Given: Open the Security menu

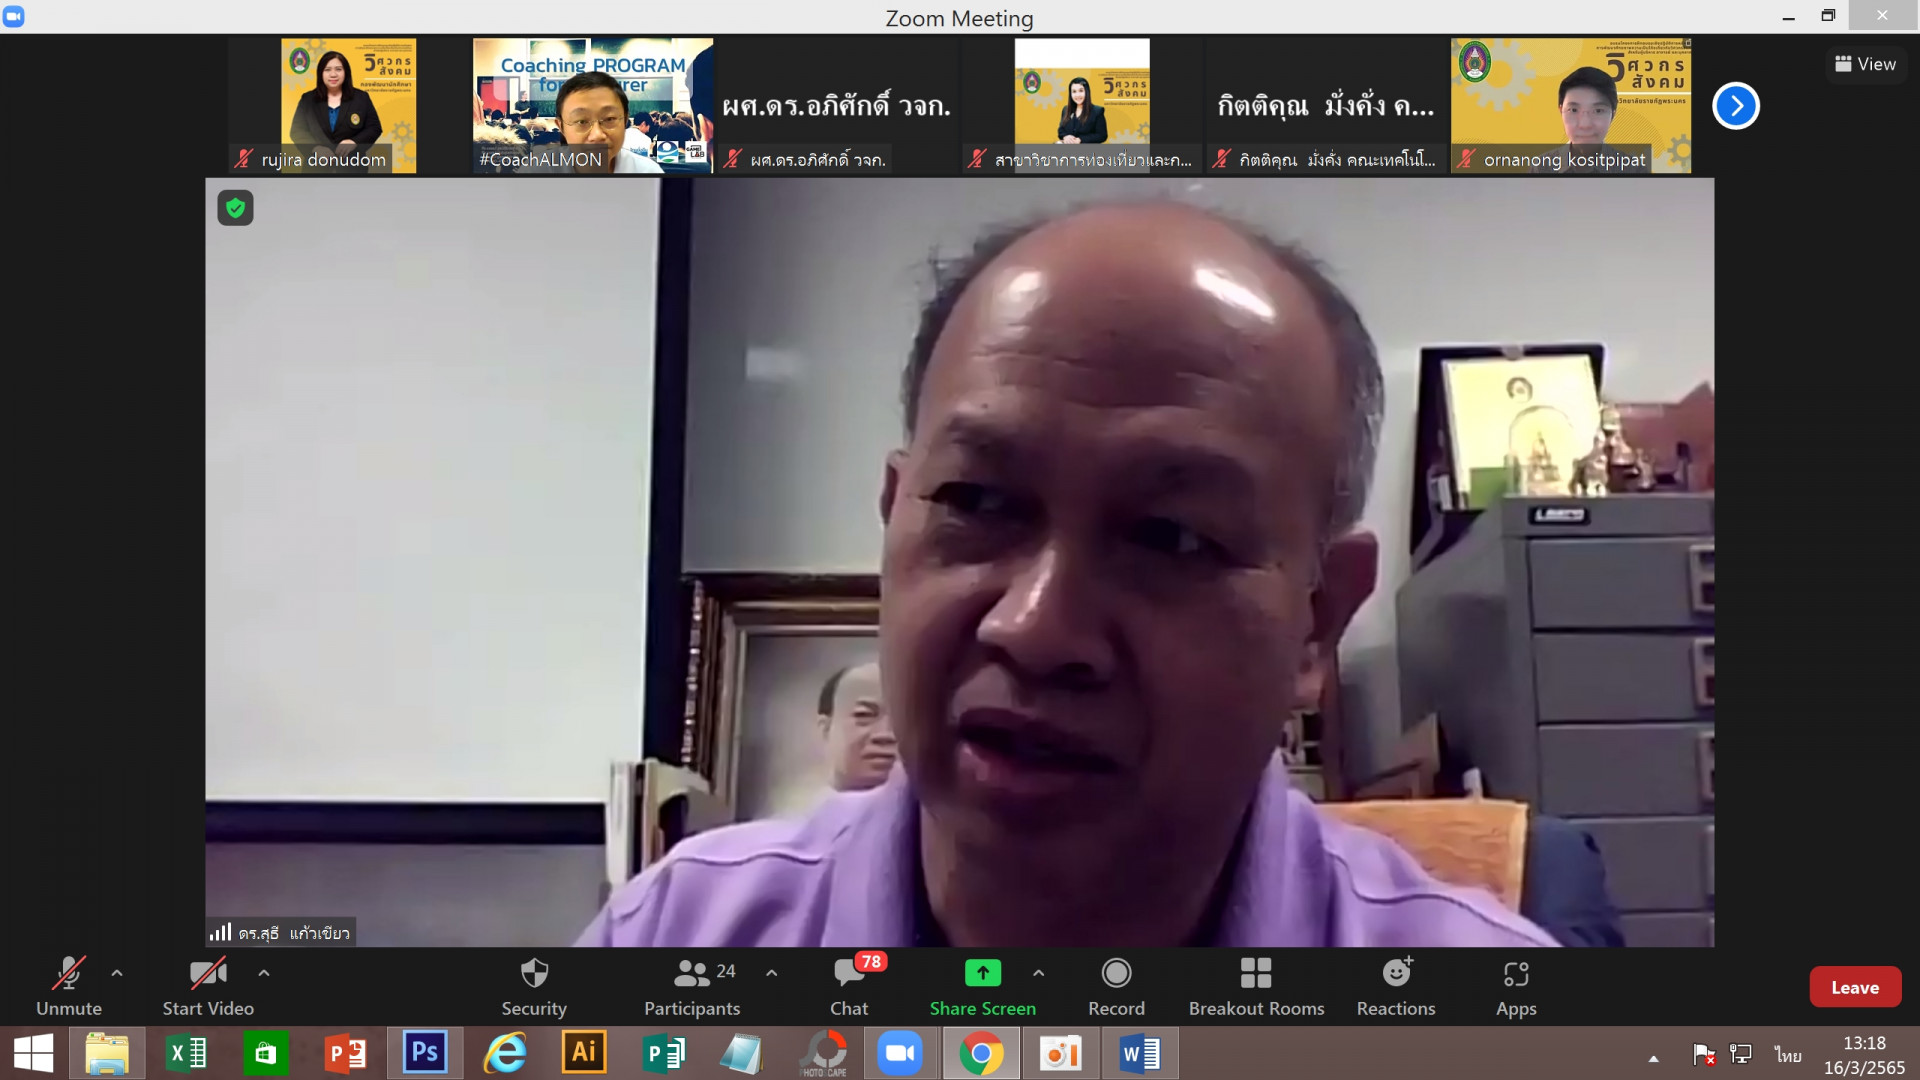Looking at the screenshot, I should coord(534,986).
